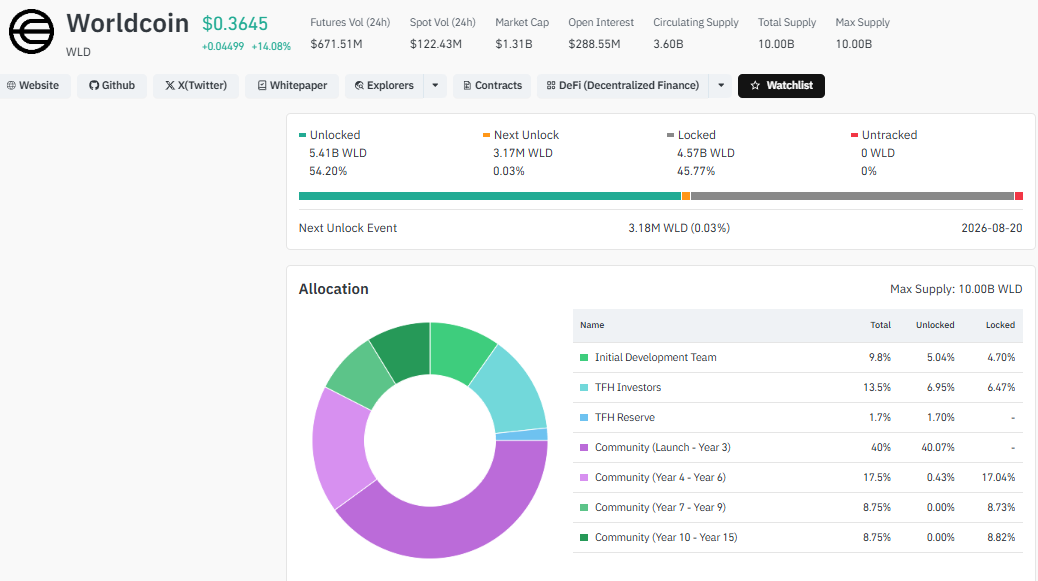The width and height of the screenshot is (1038, 581).
Task: Click the Community (Launch - Year 3) color swatch
Action: (584, 447)
